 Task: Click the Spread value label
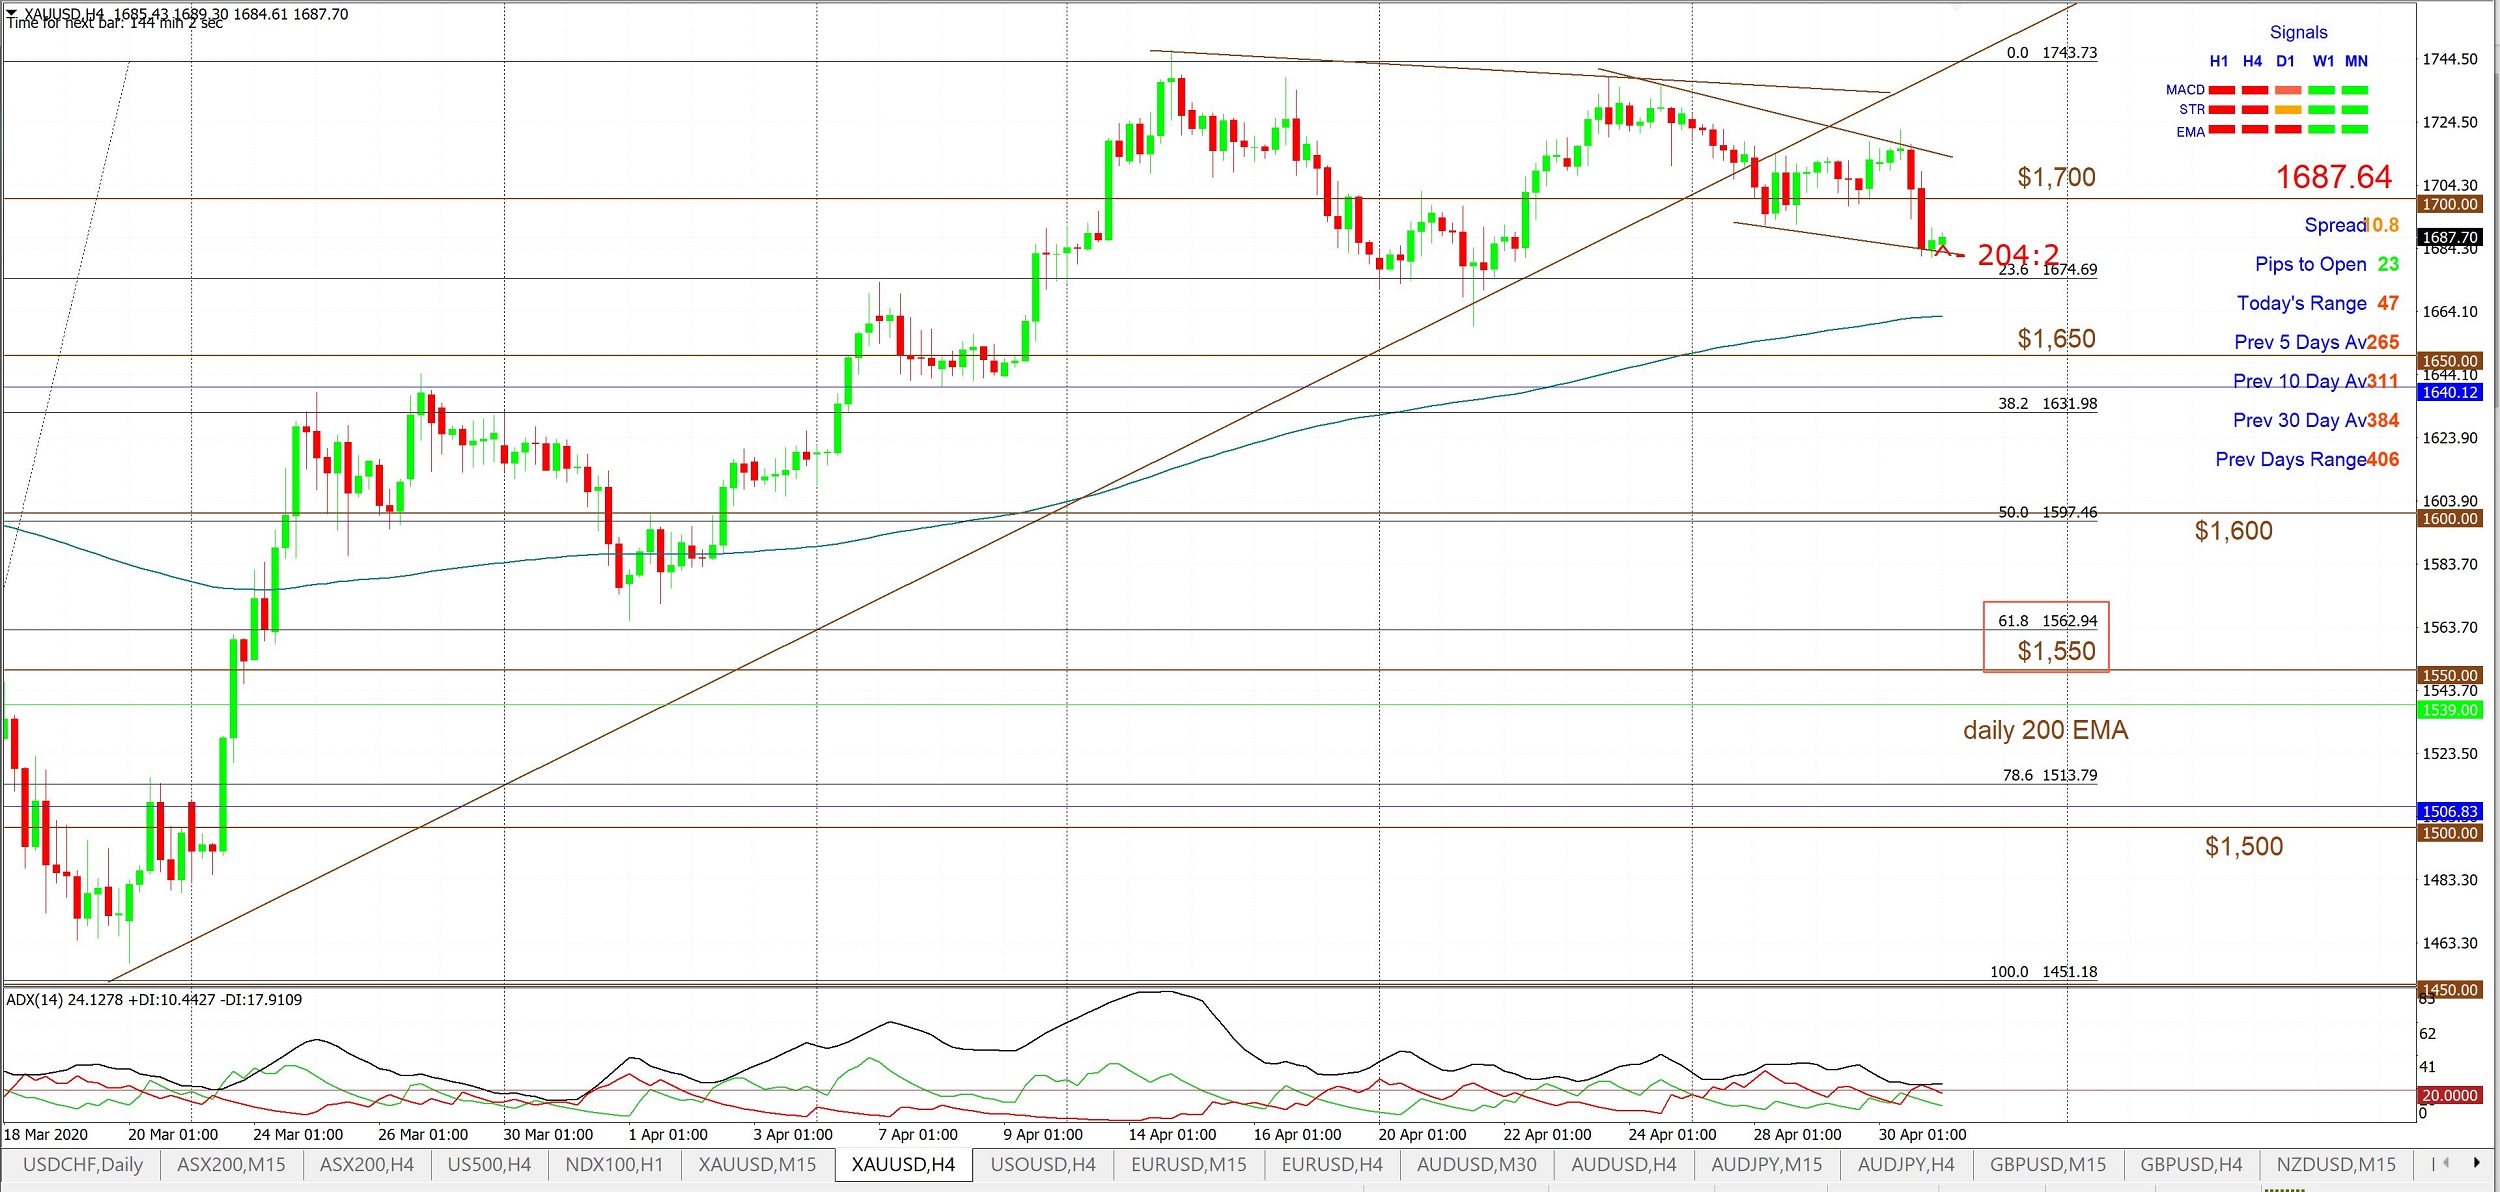[2351, 225]
